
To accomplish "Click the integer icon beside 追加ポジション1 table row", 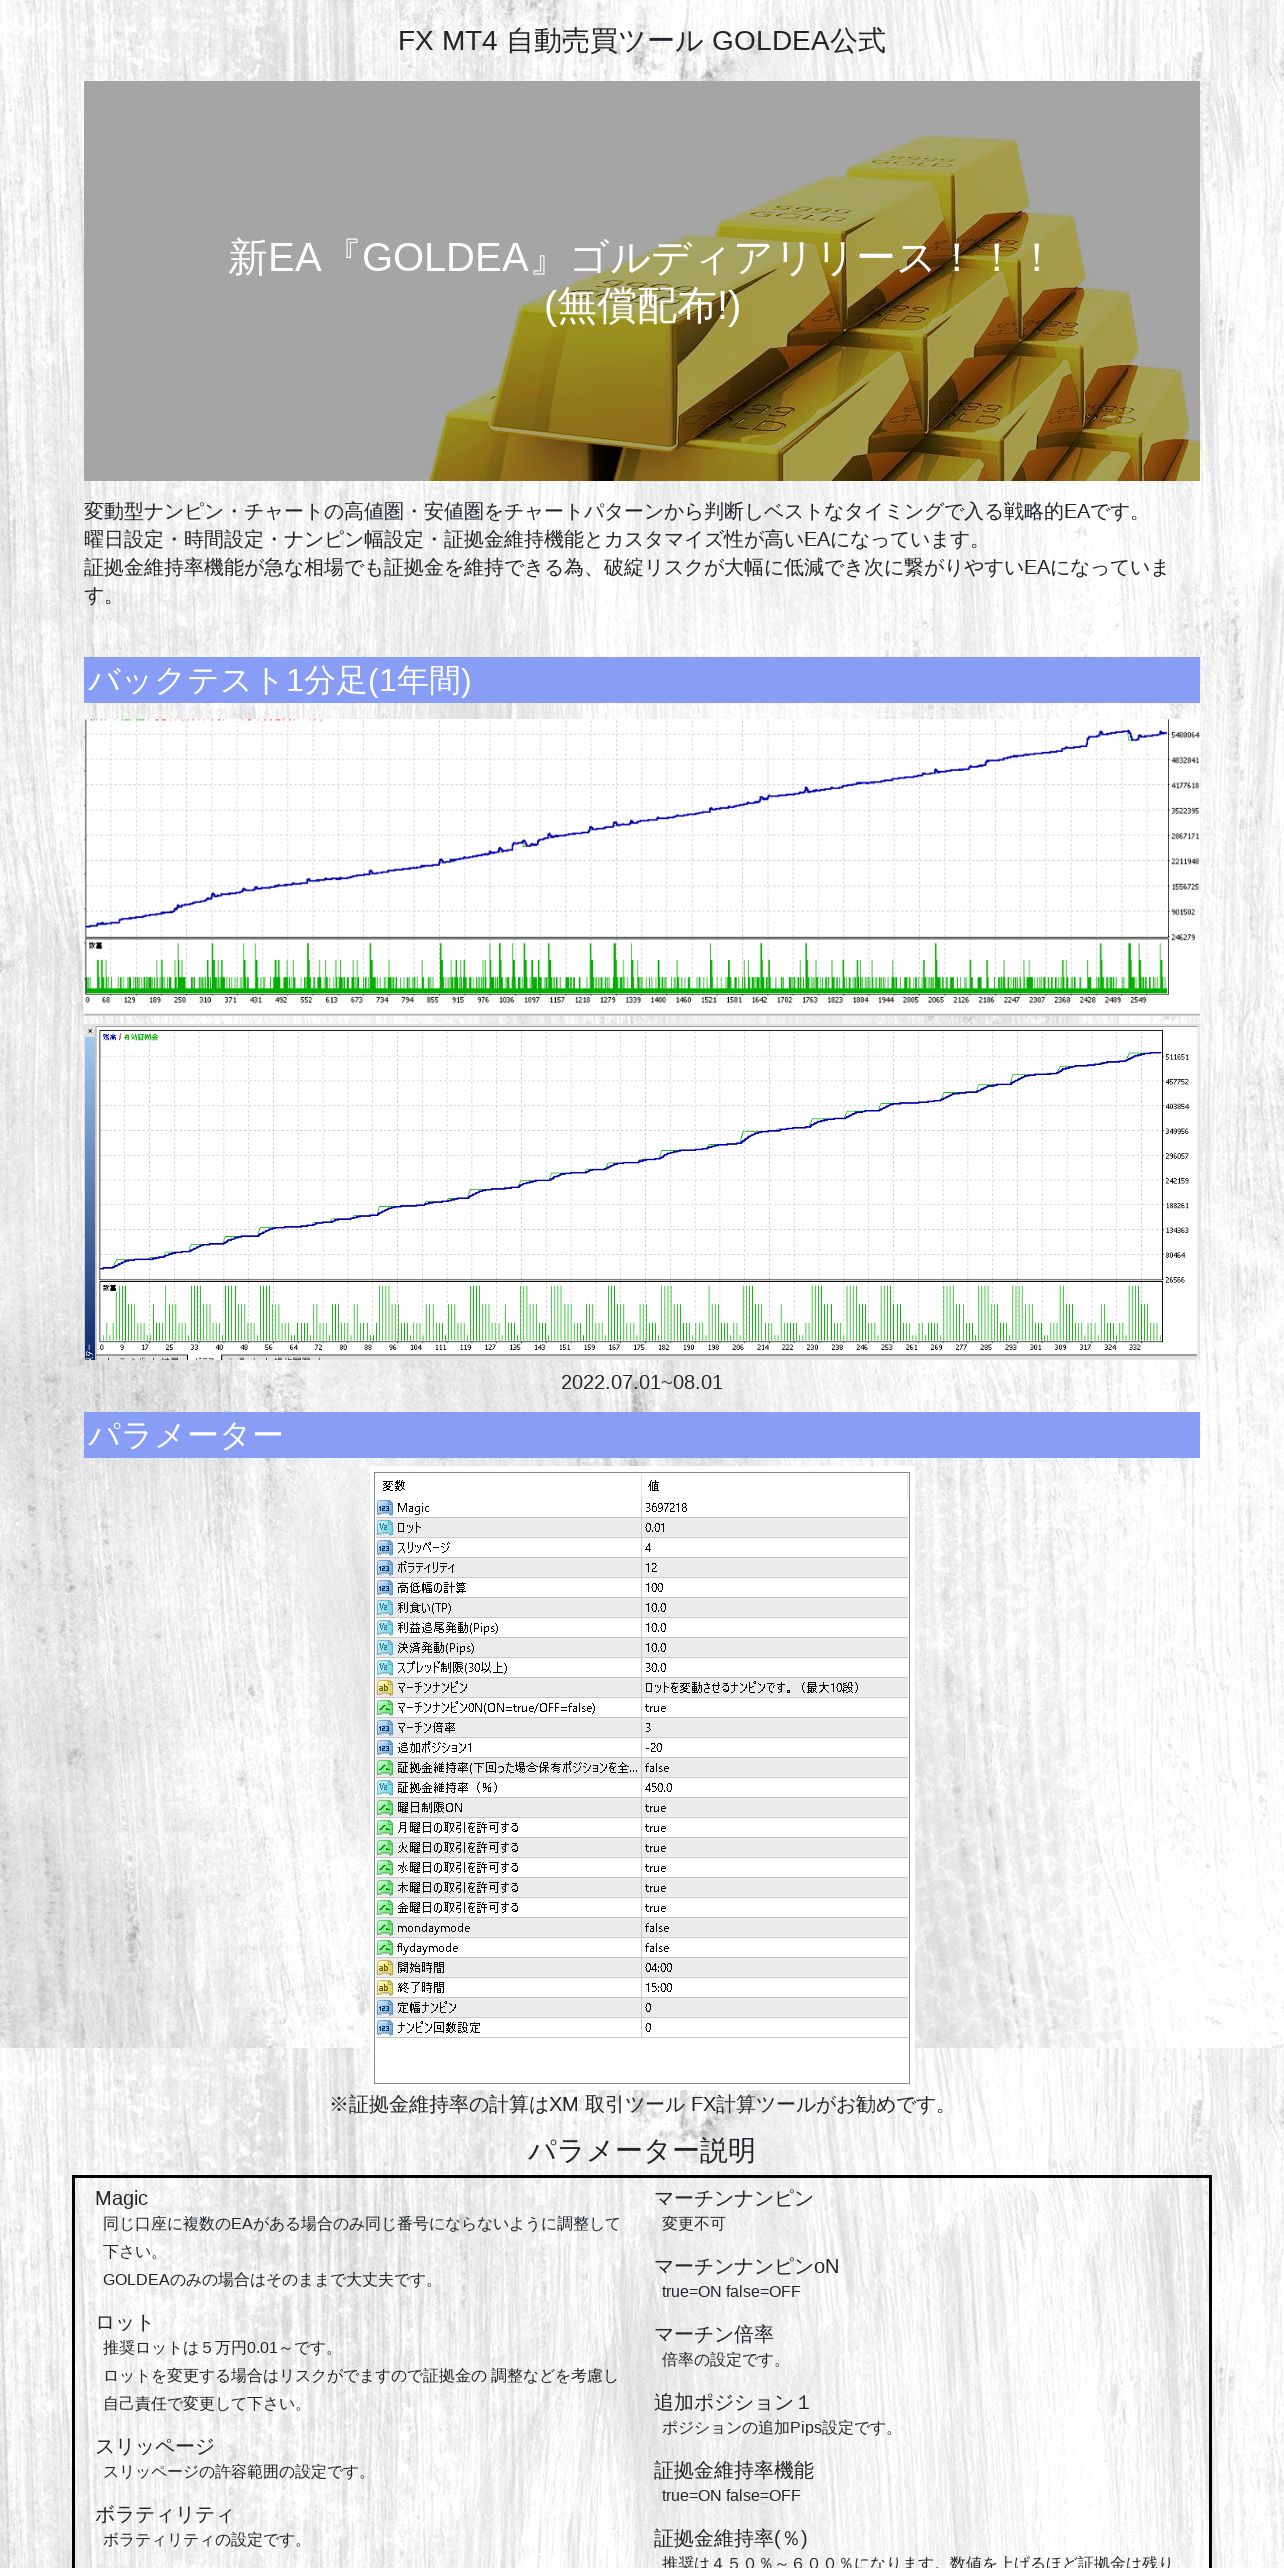I will tap(384, 1748).
